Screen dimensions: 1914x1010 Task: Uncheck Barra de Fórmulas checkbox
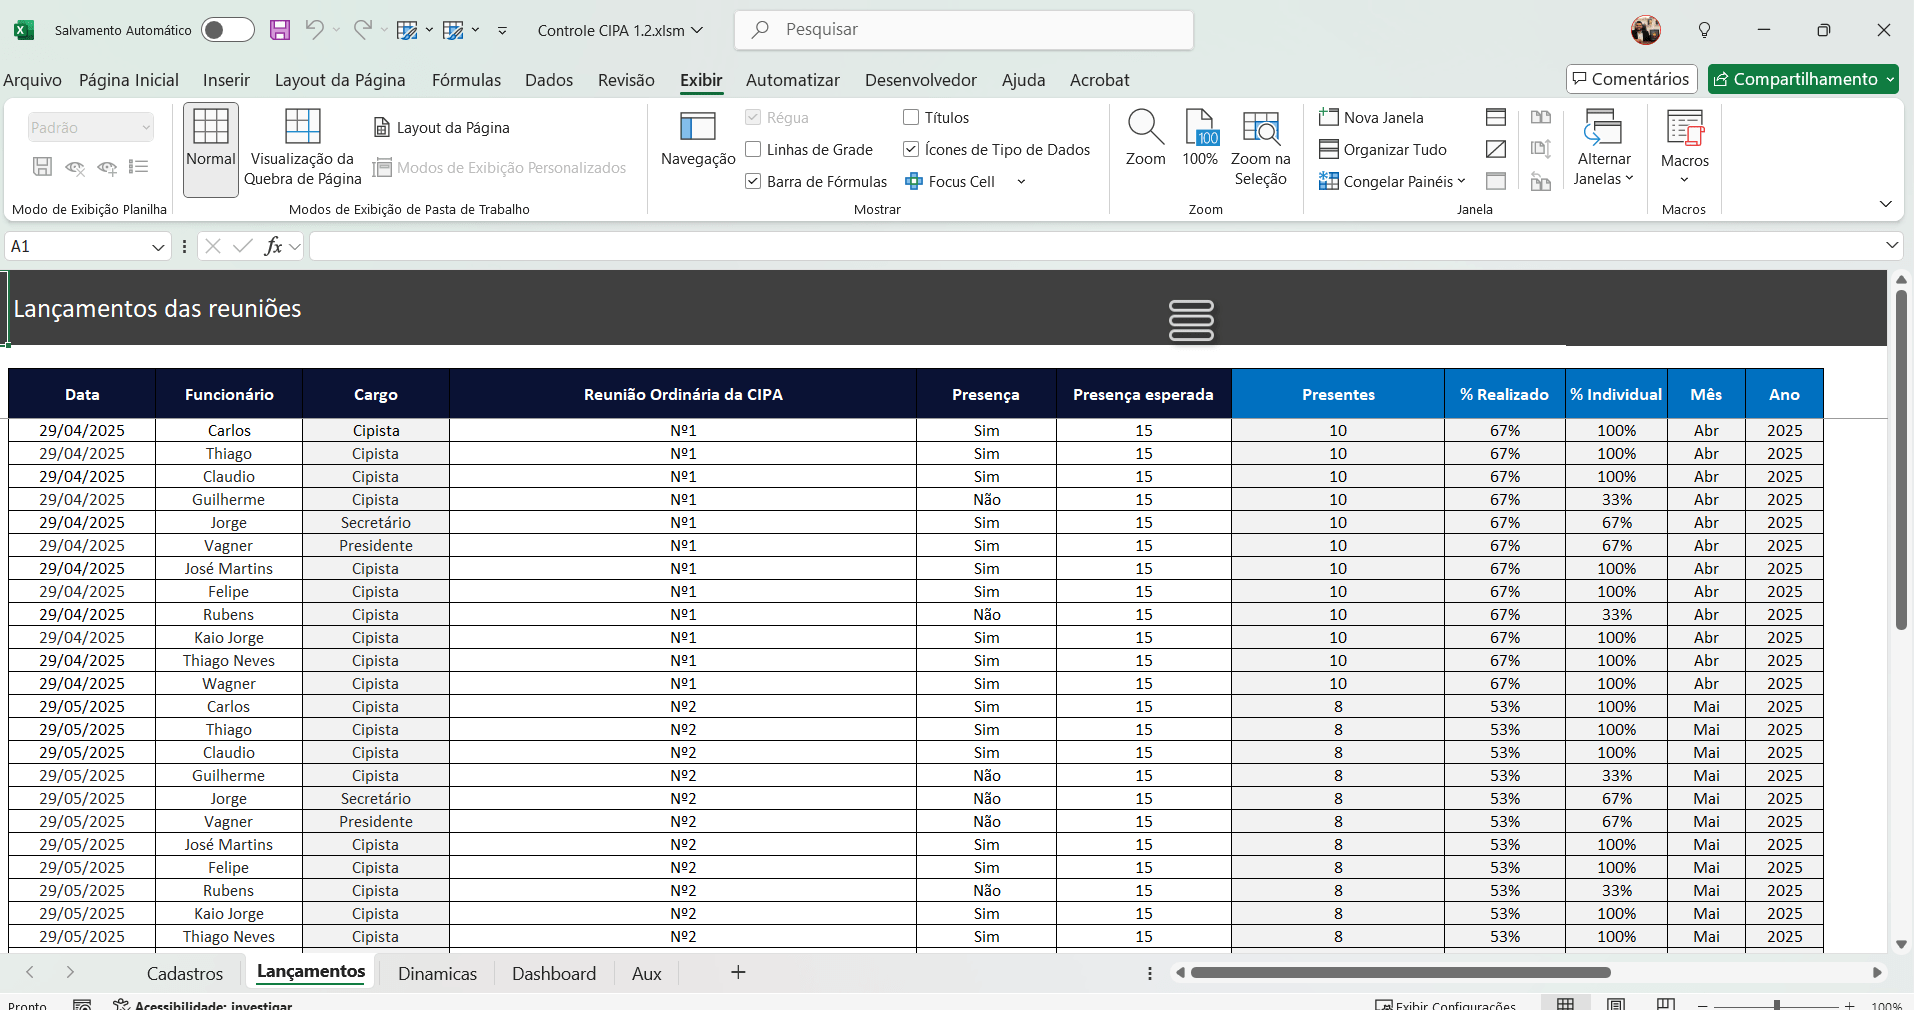click(x=754, y=181)
